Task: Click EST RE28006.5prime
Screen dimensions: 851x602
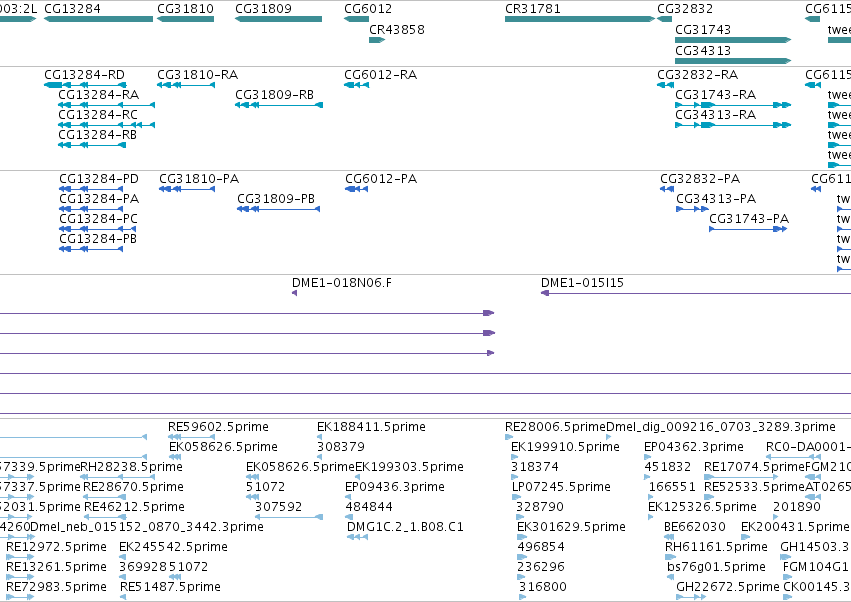Action: pos(509,437)
